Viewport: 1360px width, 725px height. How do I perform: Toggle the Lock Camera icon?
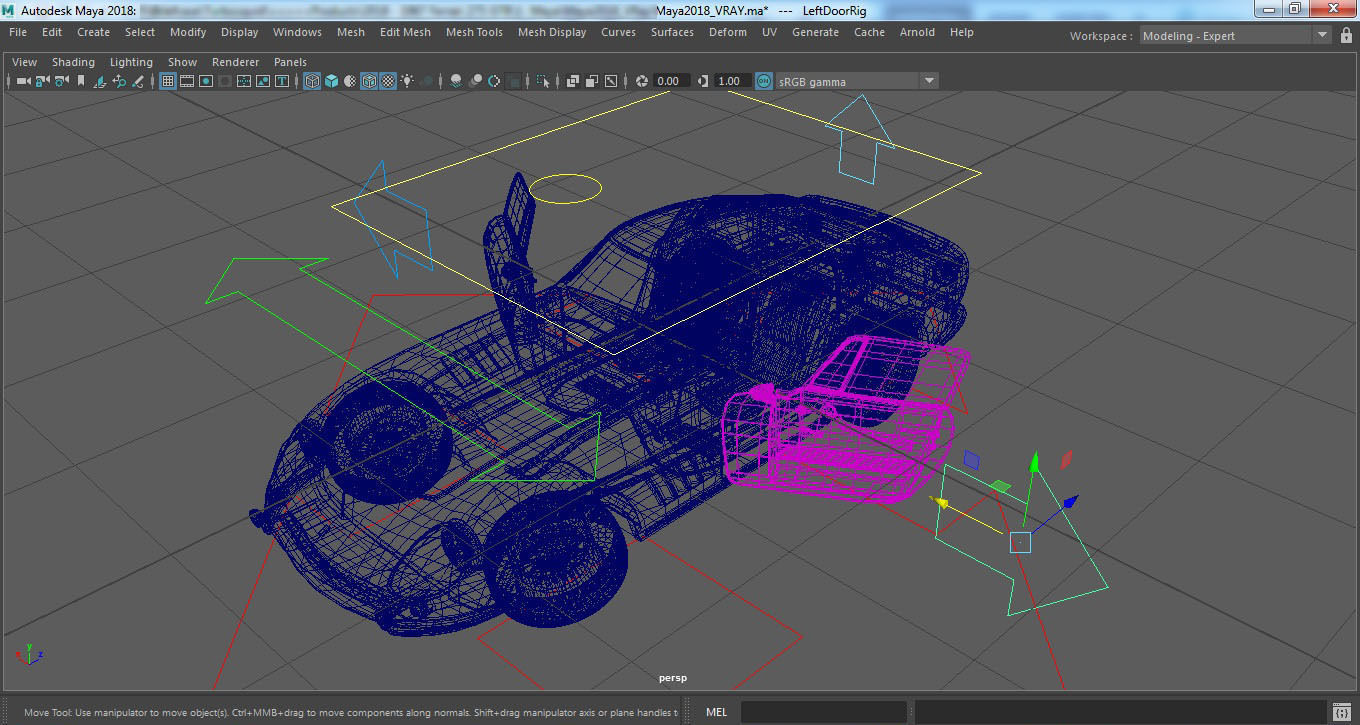[x=43, y=81]
